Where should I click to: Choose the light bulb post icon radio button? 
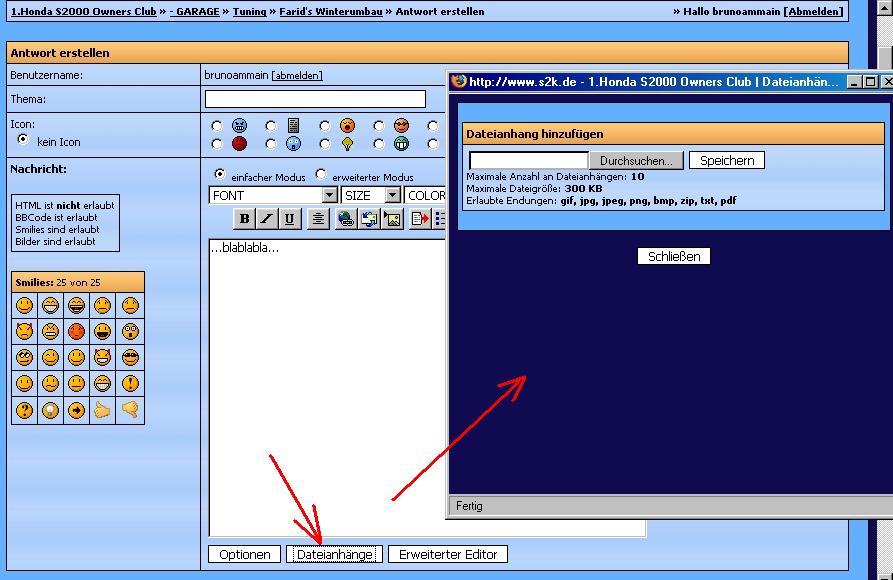click(x=325, y=144)
